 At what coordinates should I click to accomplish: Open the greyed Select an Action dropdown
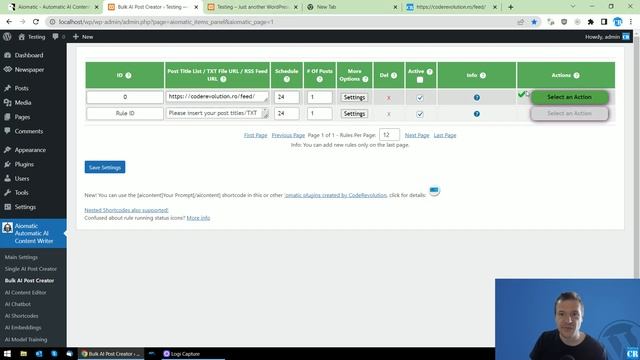(569, 113)
